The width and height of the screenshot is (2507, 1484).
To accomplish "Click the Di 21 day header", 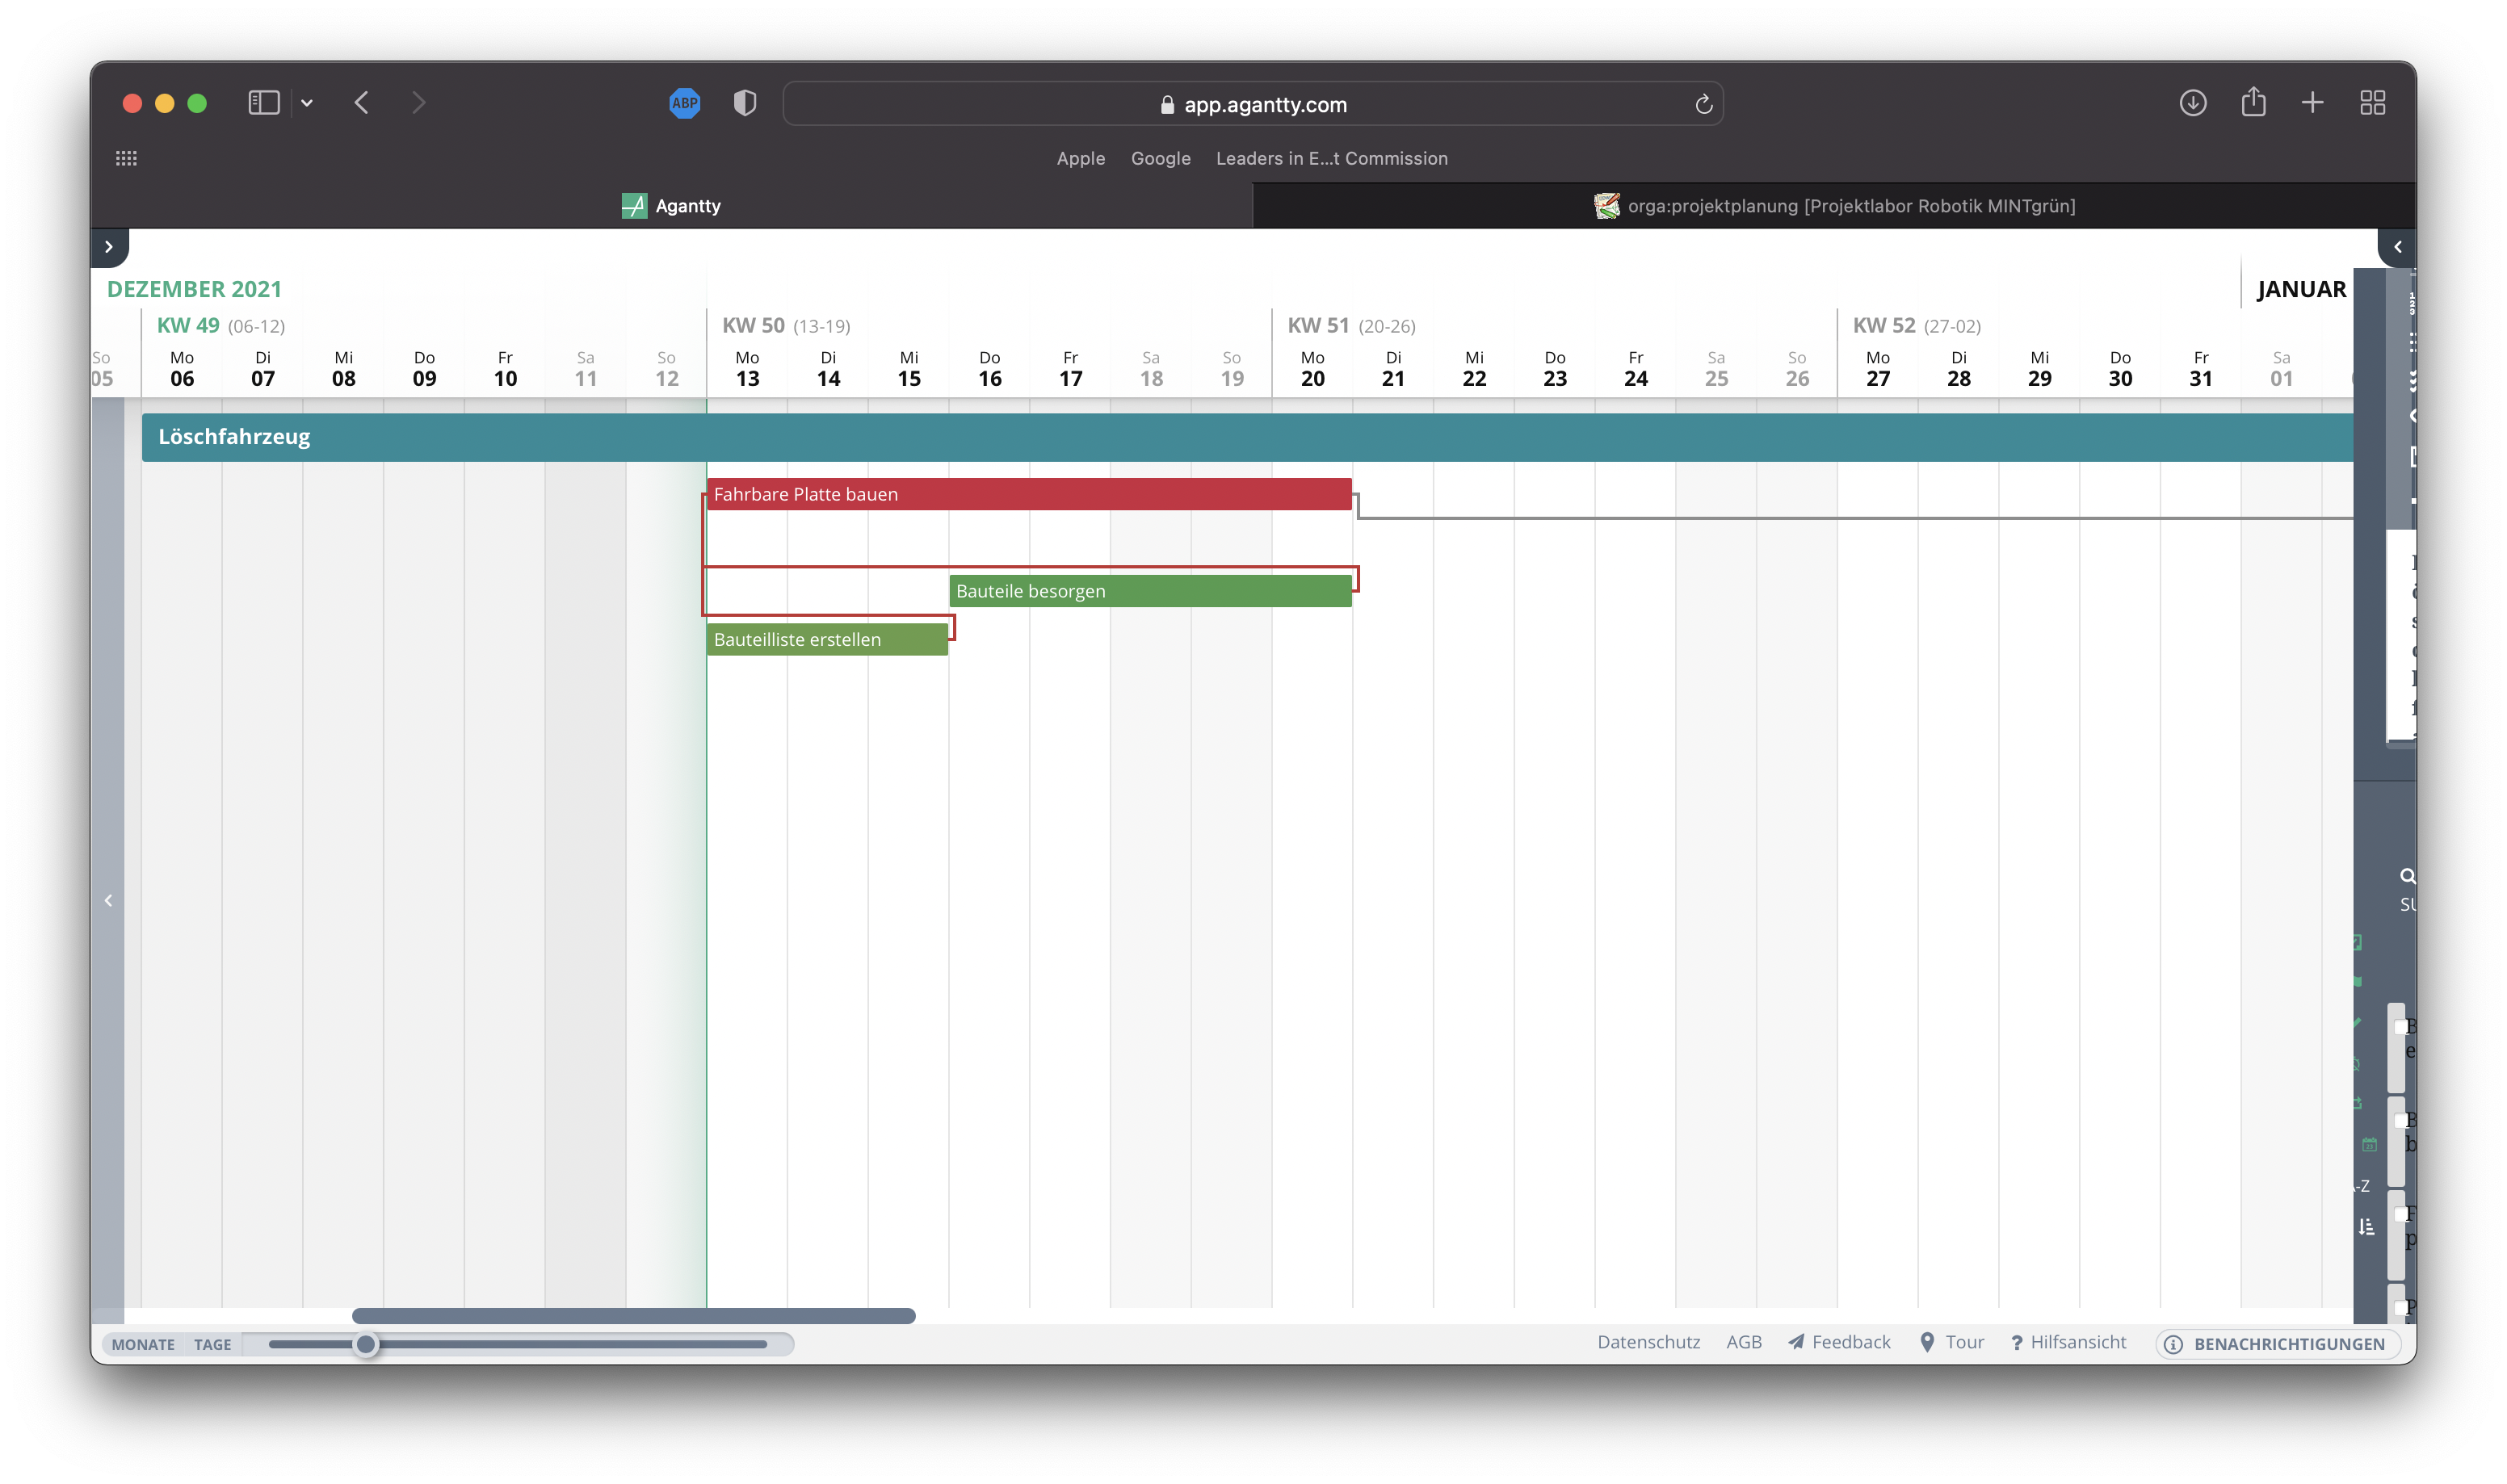I will [x=1393, y=369].
